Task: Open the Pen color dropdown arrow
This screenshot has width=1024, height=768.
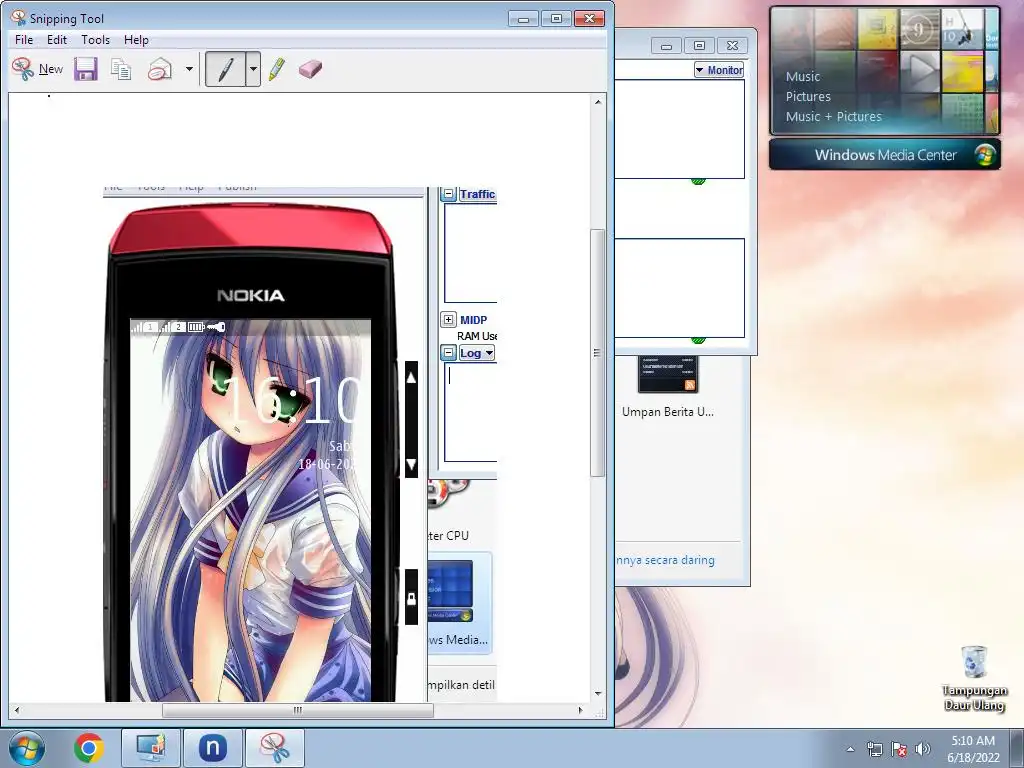Action: pyautogui.click(x=253, y=69)
